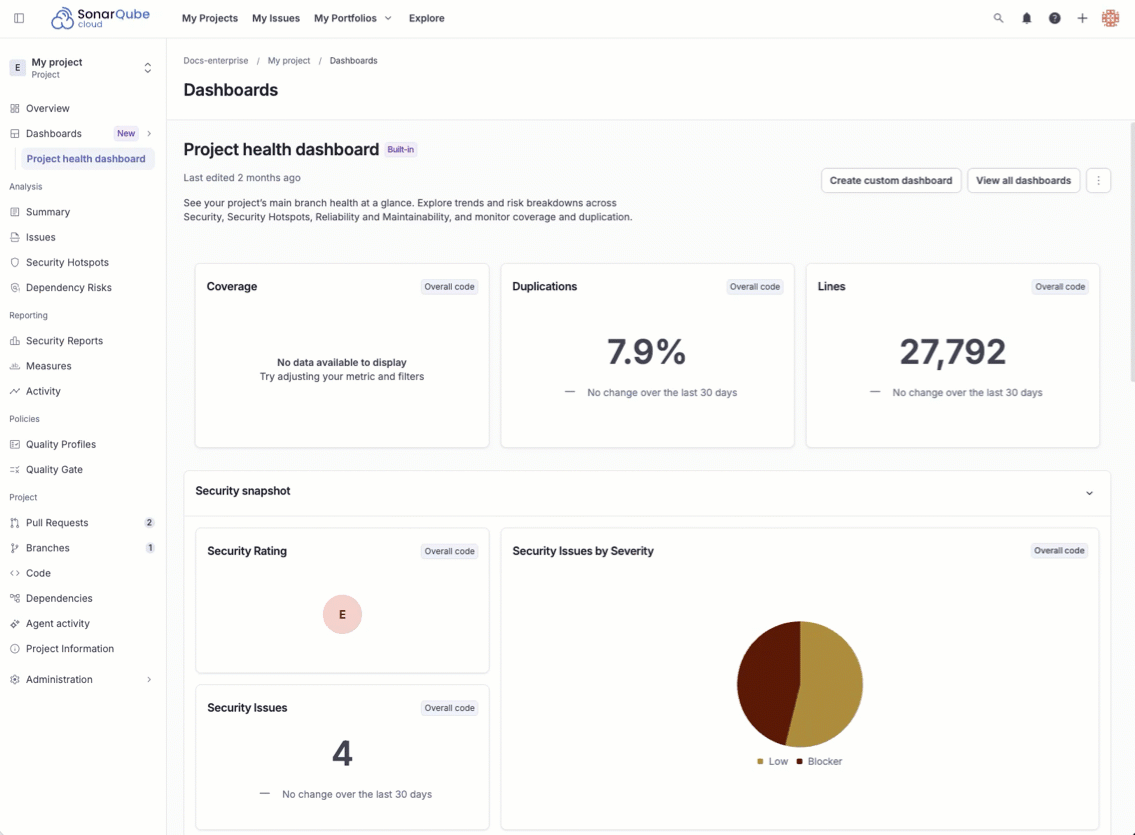The height and width of the screenshot is (835, 1135).
Task: Click the plus icon in header
Action: point(1082,18)
